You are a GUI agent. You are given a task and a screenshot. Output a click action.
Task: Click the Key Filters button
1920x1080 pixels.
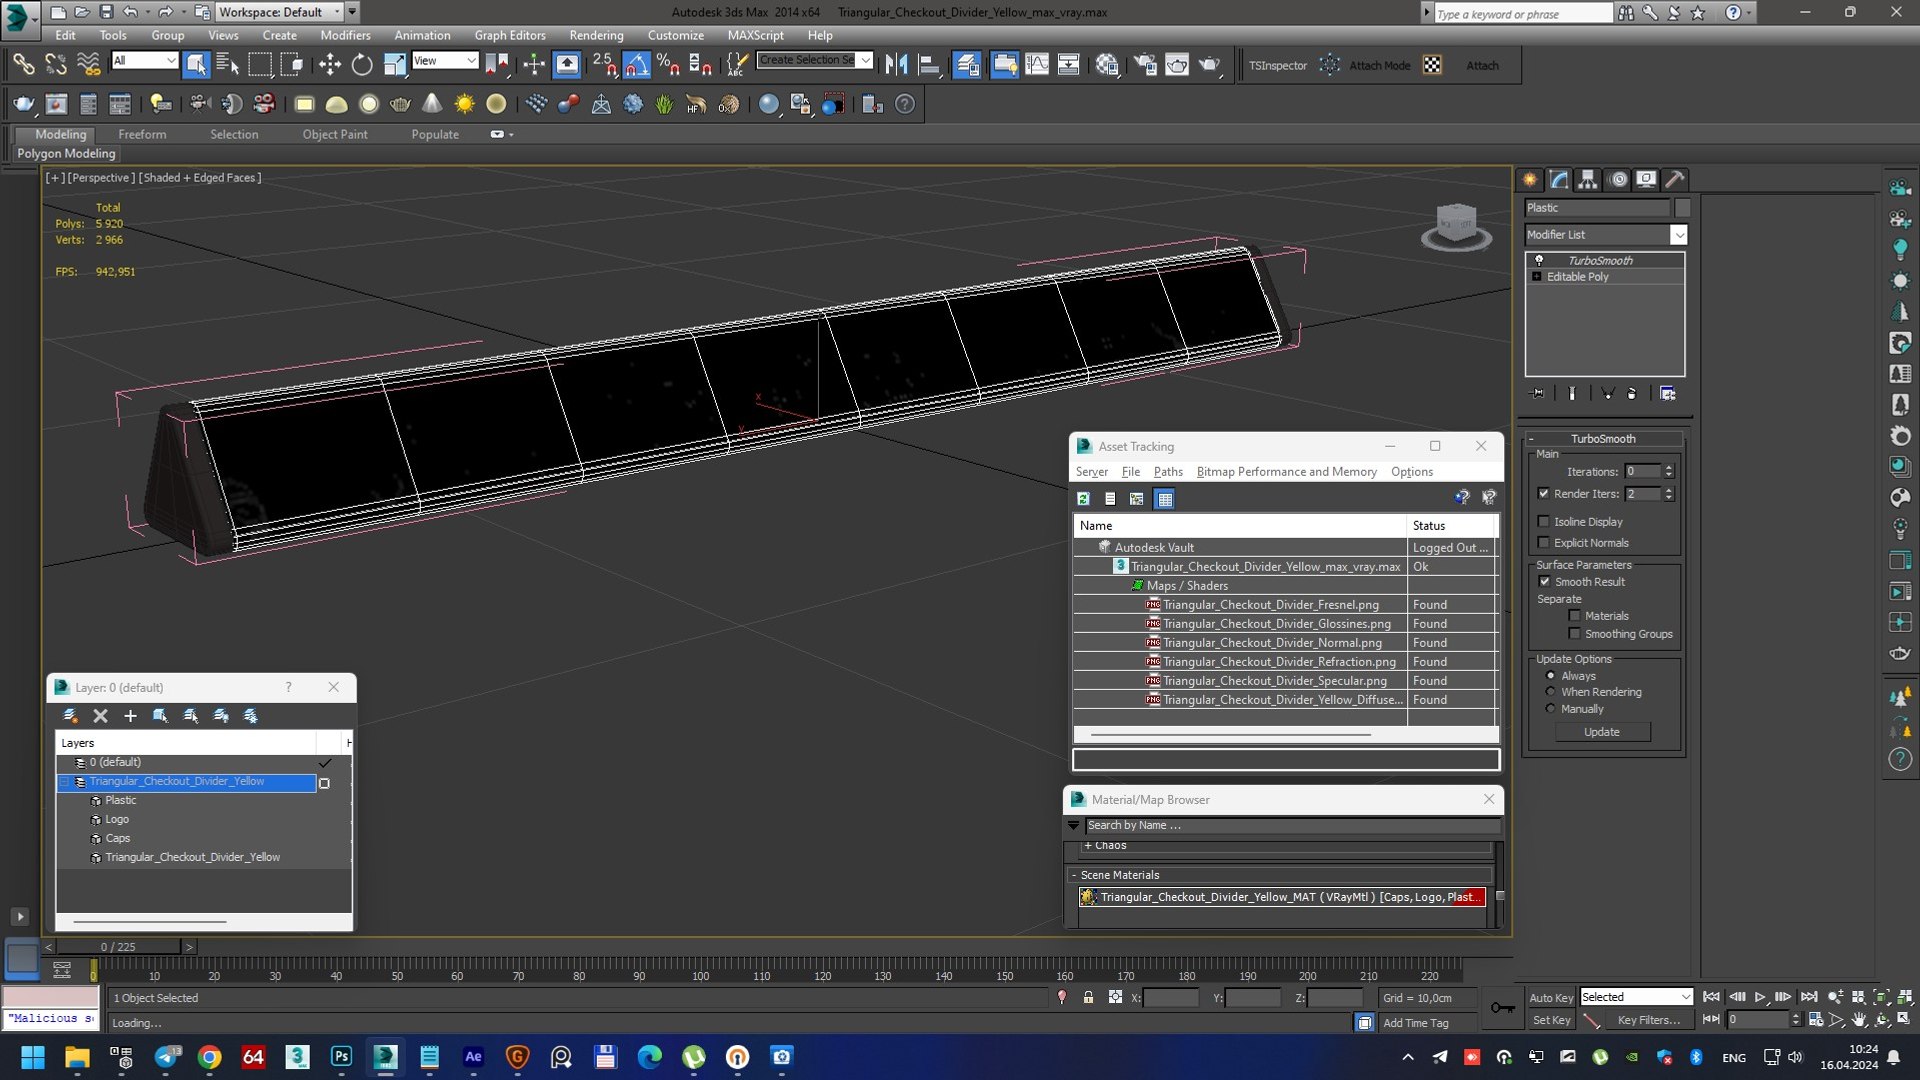pyautogui.click(x=1648, y=1020)
